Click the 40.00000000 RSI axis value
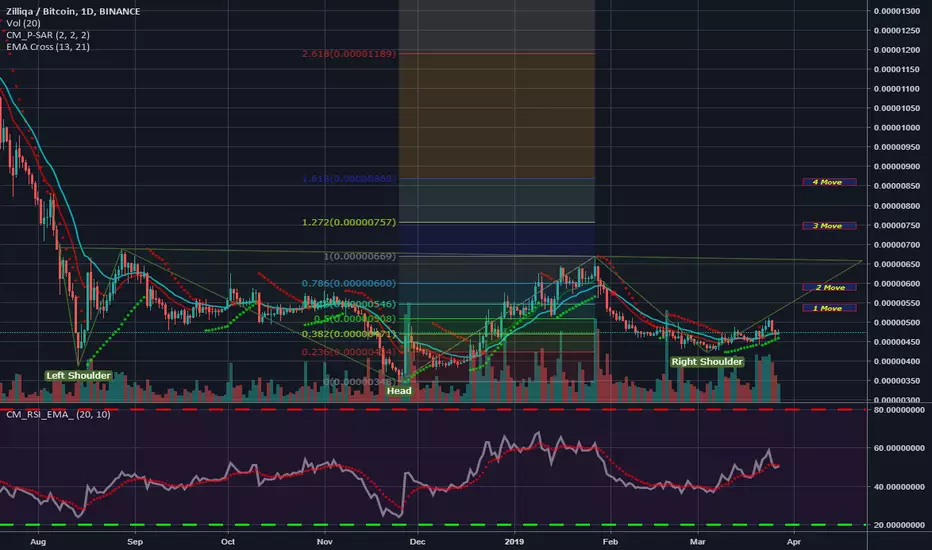Image resolution: width=932 pixels, height=550 pixels. pyautogui.click(x=899, y=487)
